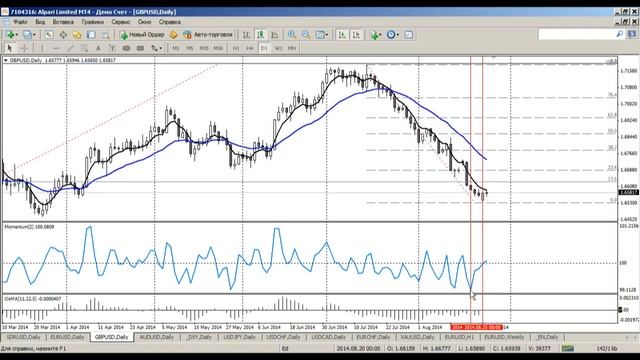Switch to the EURUSD,Weekly chart tab

pos(504,337)
